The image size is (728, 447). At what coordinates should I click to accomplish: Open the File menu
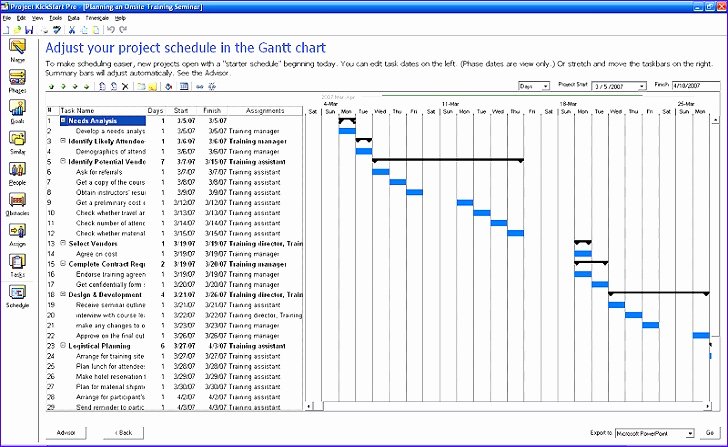pos(6,18)
